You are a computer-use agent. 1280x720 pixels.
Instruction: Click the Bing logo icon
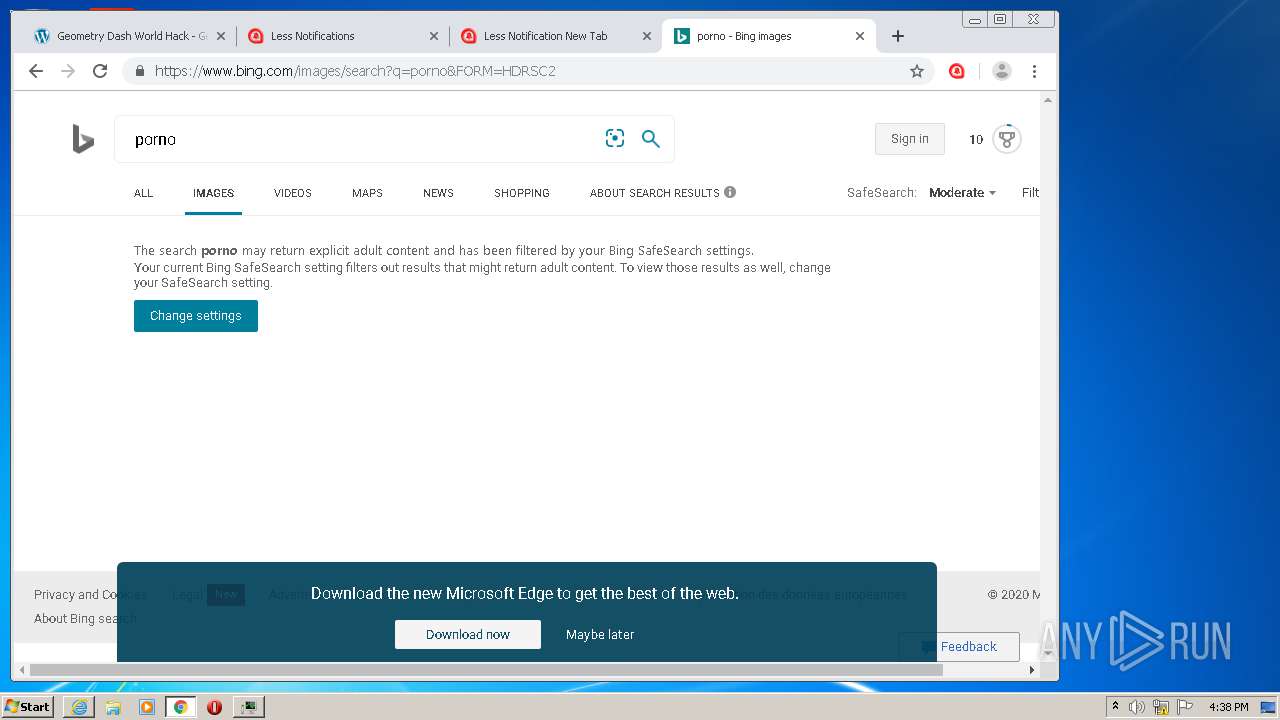pos(83,139)
